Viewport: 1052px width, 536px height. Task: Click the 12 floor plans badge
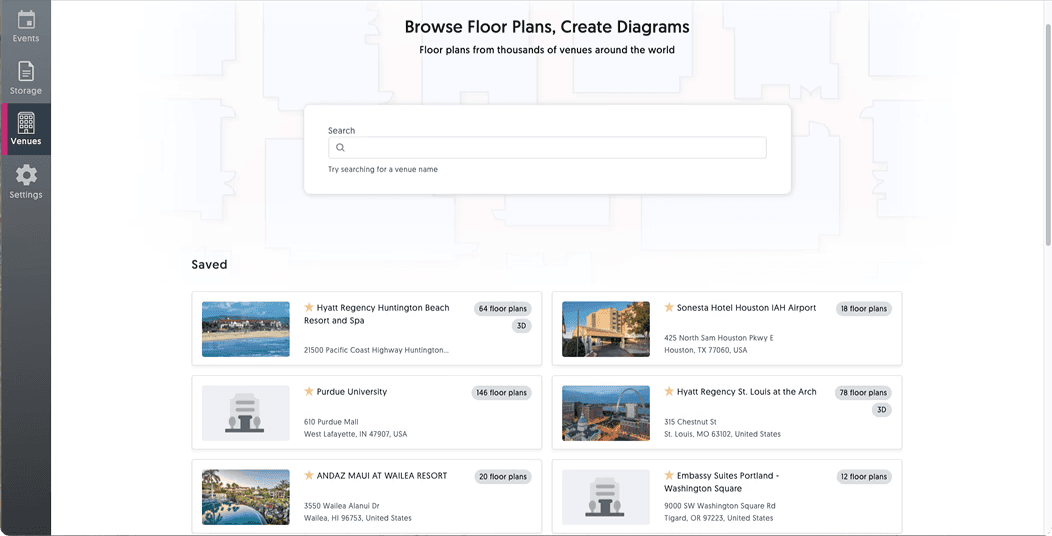coord(863,476)
